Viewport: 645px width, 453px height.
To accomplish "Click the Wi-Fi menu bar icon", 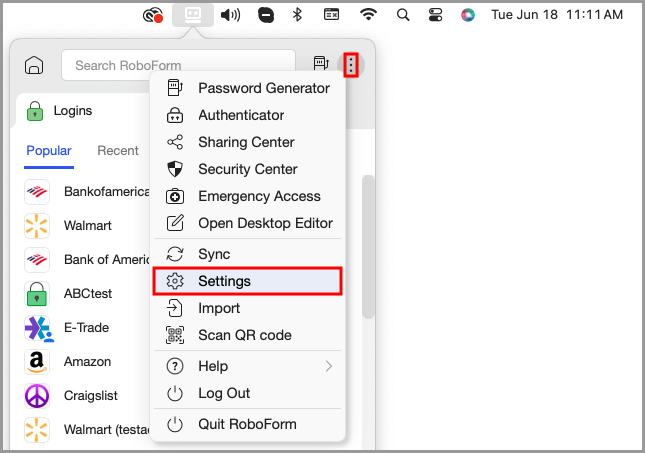I will click(368, 15).
